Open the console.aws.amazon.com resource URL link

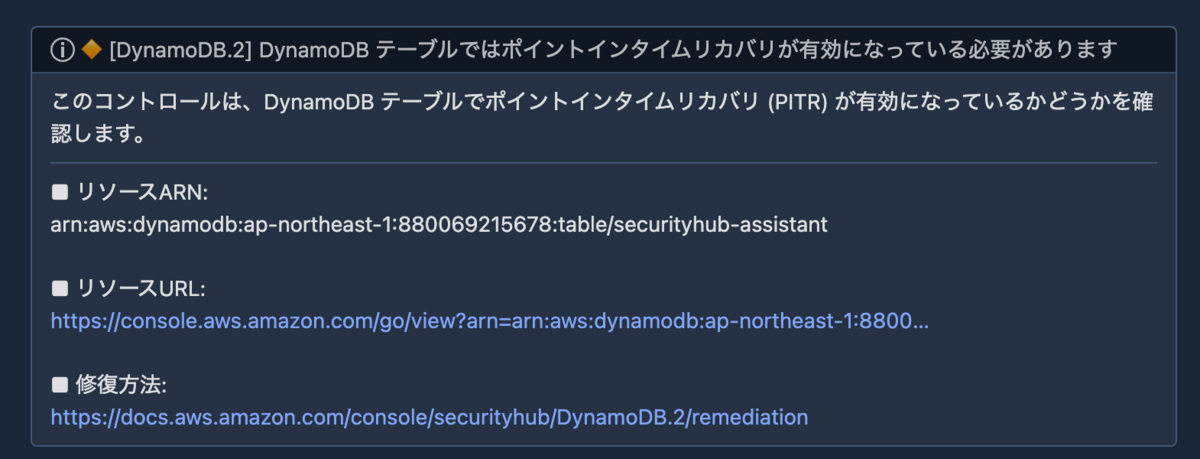click(490, 321)
